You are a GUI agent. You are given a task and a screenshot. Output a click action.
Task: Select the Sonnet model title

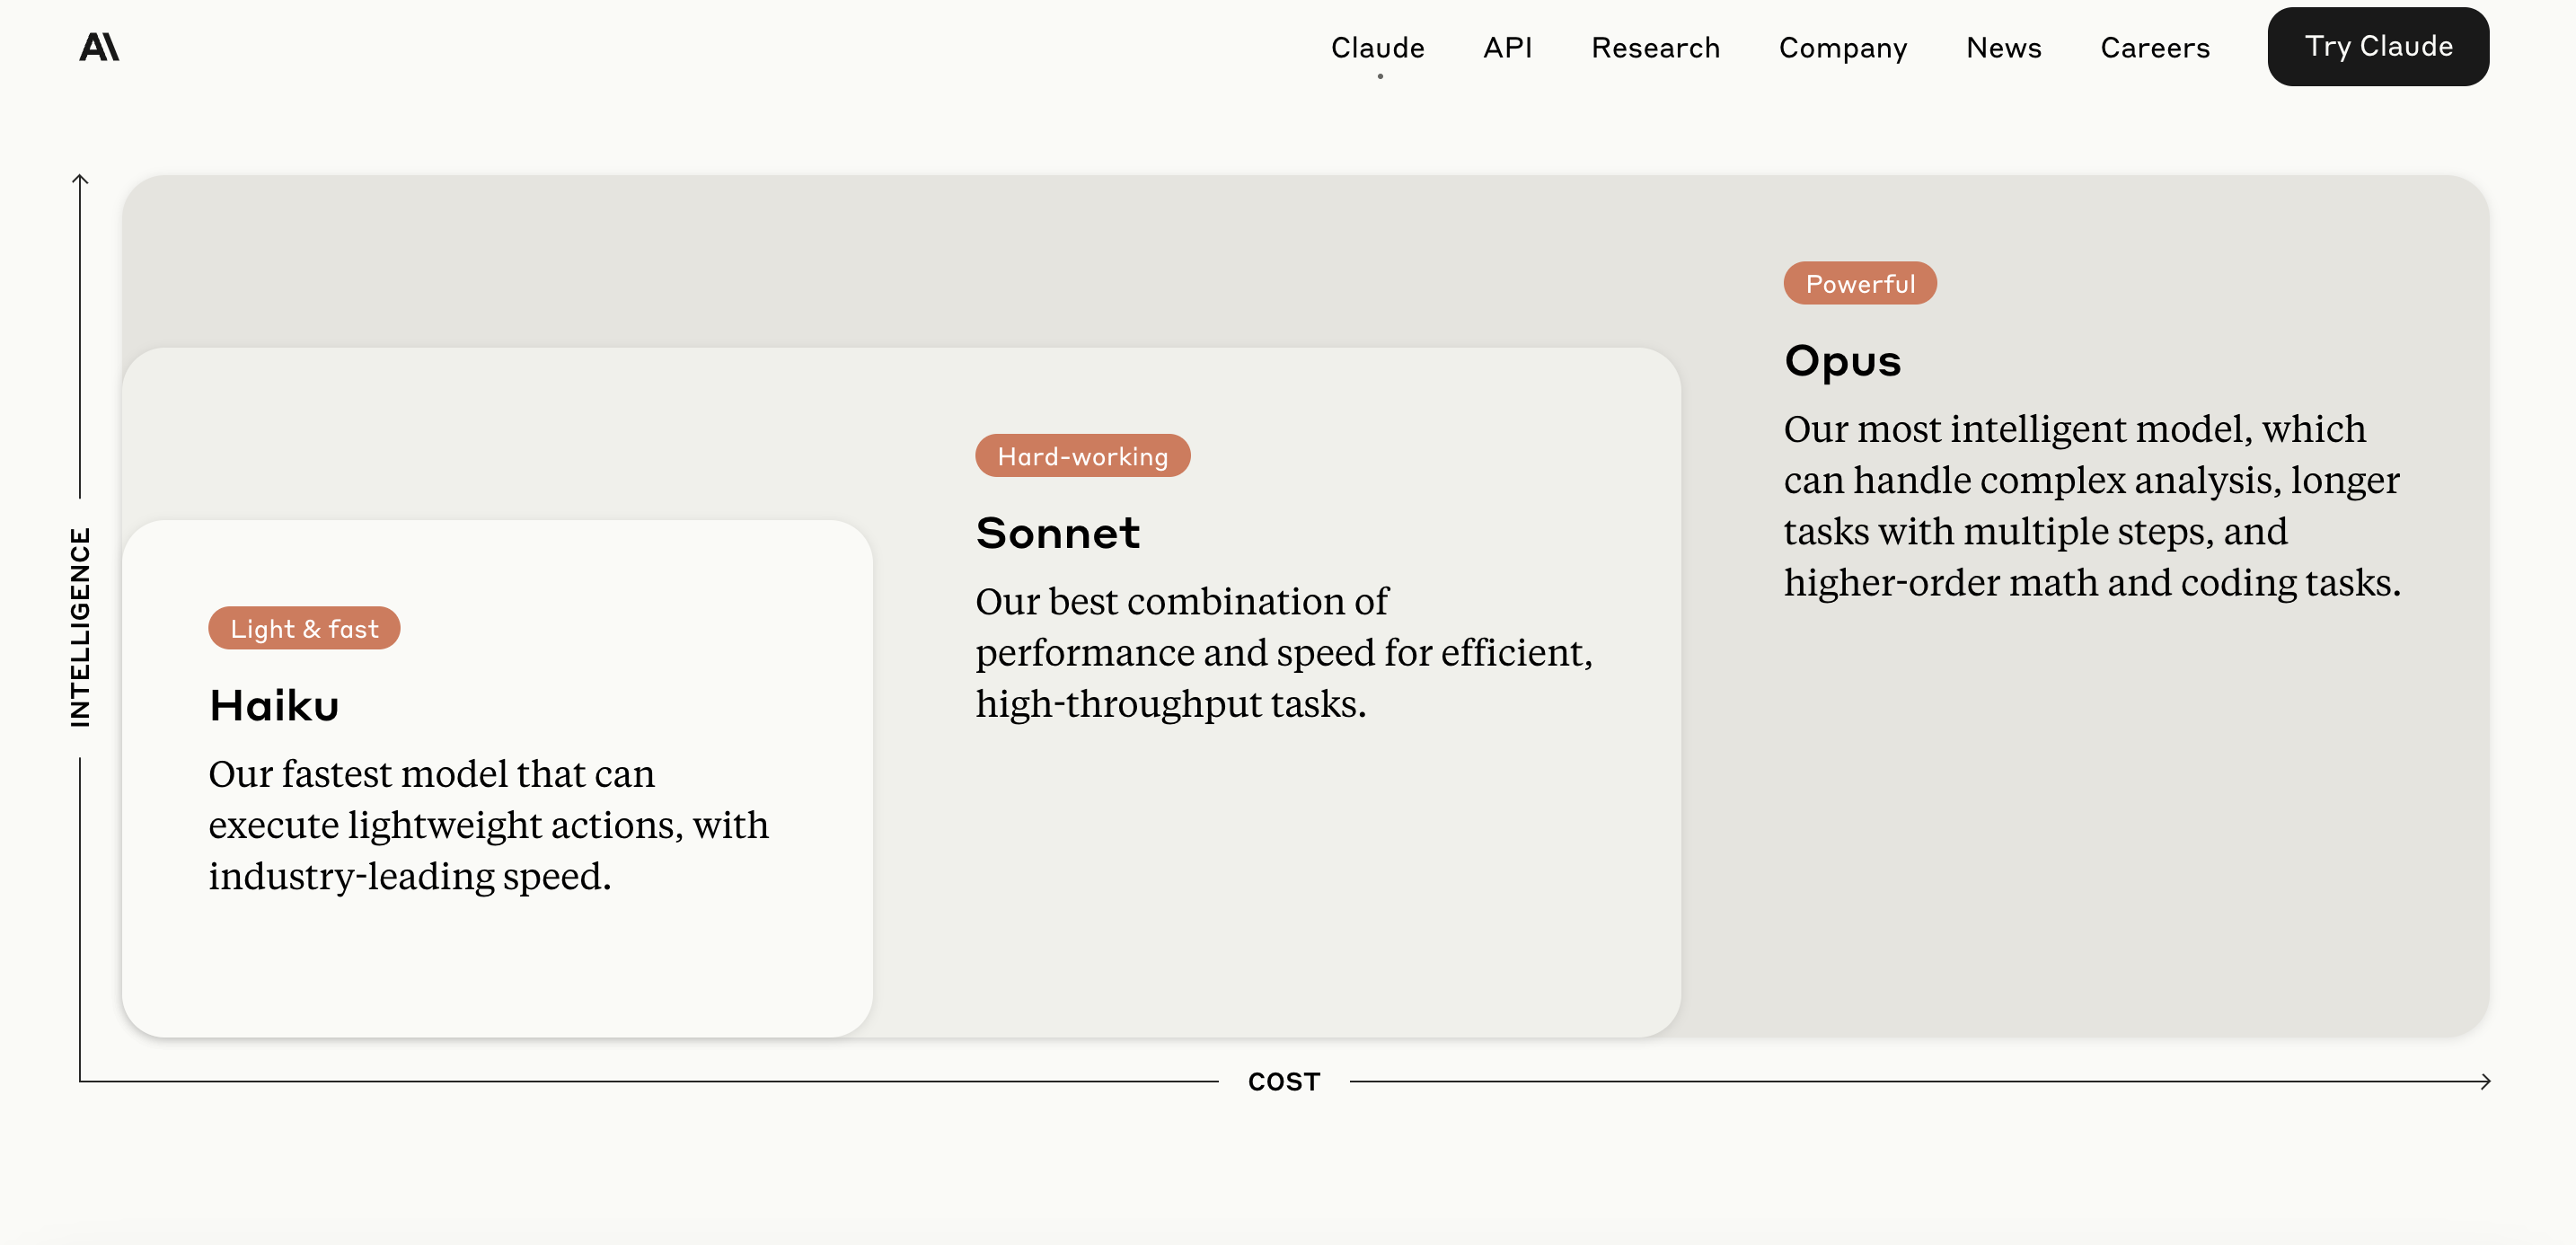(1057, 533)
